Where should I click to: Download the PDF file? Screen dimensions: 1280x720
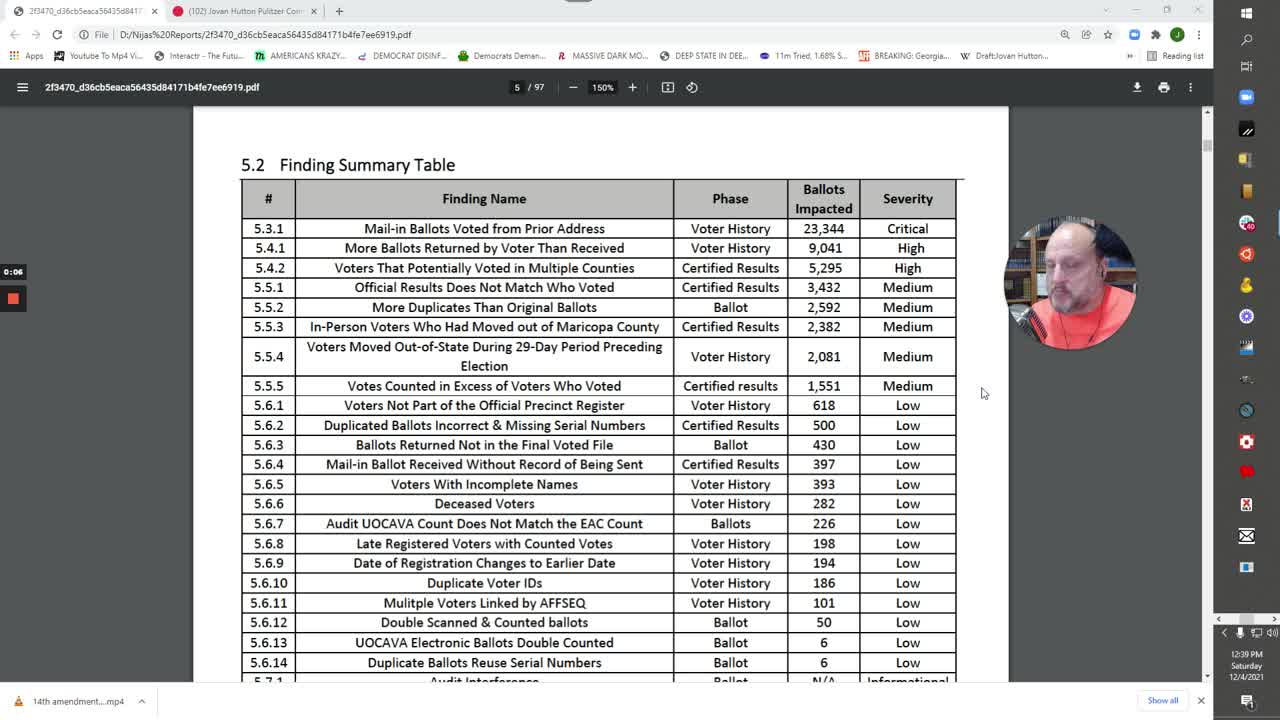click(x=1137, y=87)
